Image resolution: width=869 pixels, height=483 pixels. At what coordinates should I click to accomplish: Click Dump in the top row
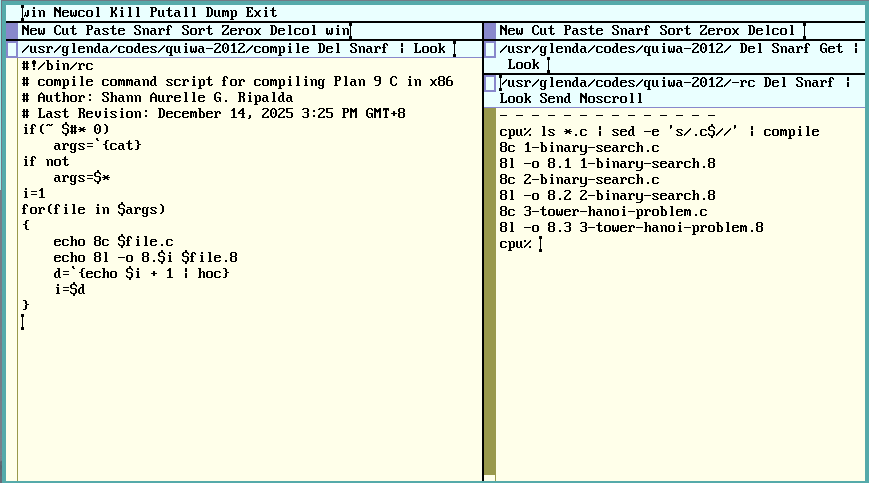[221, 12]
